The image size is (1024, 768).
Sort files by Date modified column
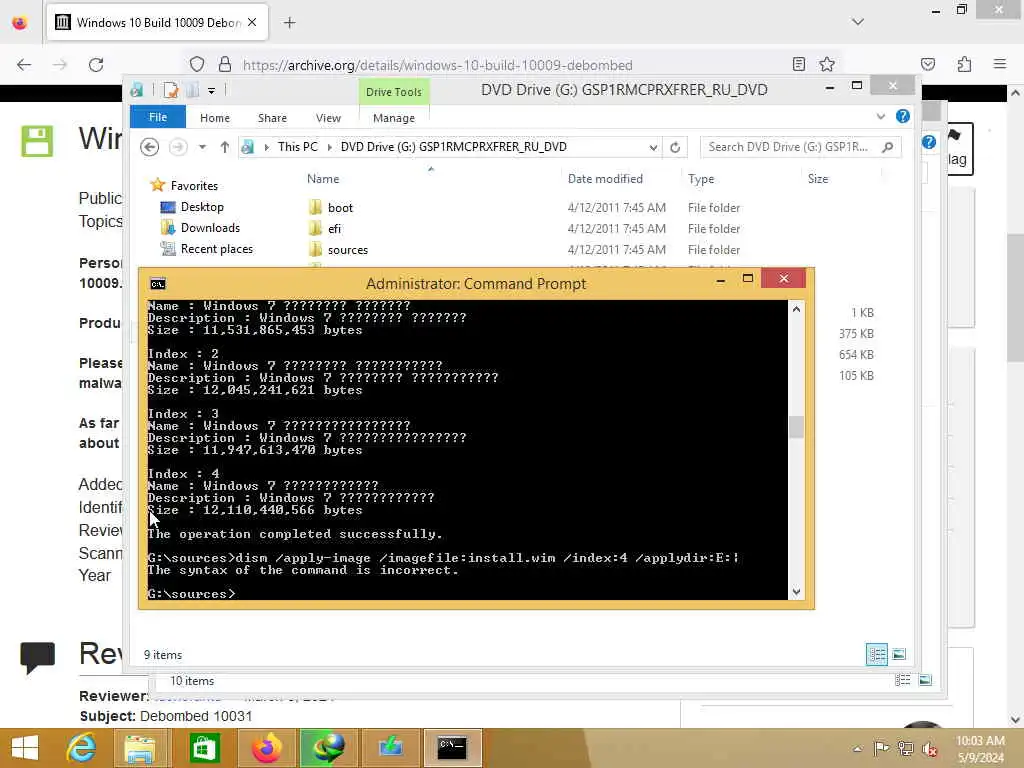click(605, 178)
